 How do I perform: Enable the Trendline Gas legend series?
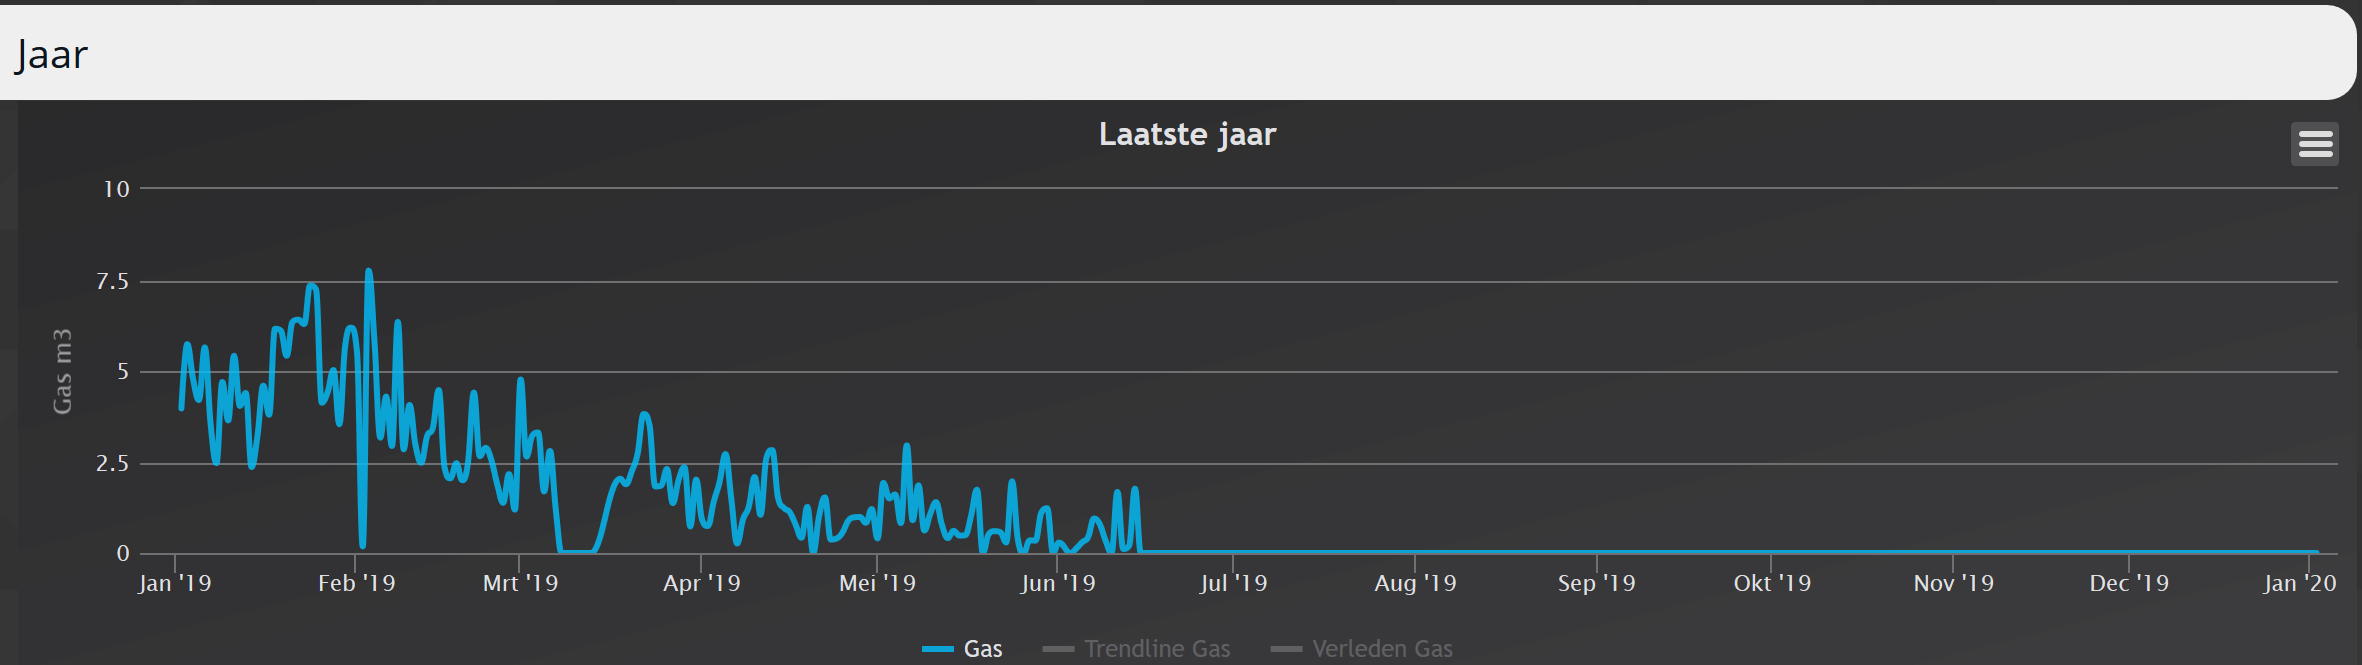pos(1136,649)
